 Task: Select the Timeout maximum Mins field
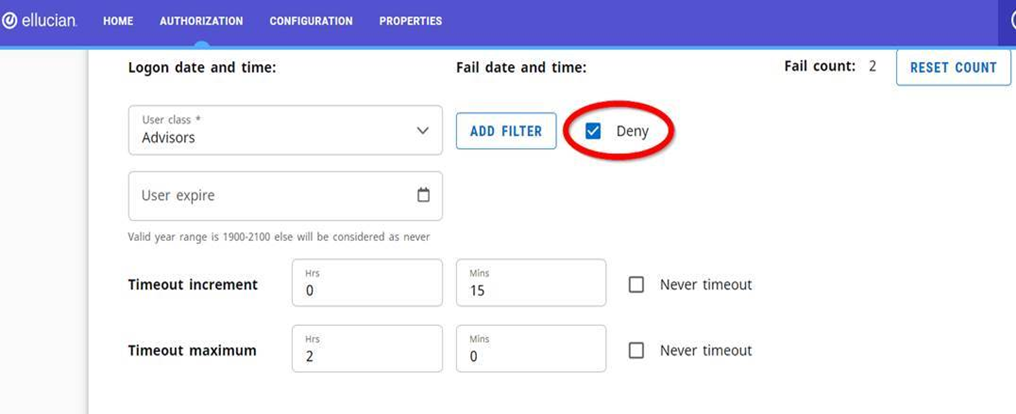pyautogui.click(x=531, y=349)
